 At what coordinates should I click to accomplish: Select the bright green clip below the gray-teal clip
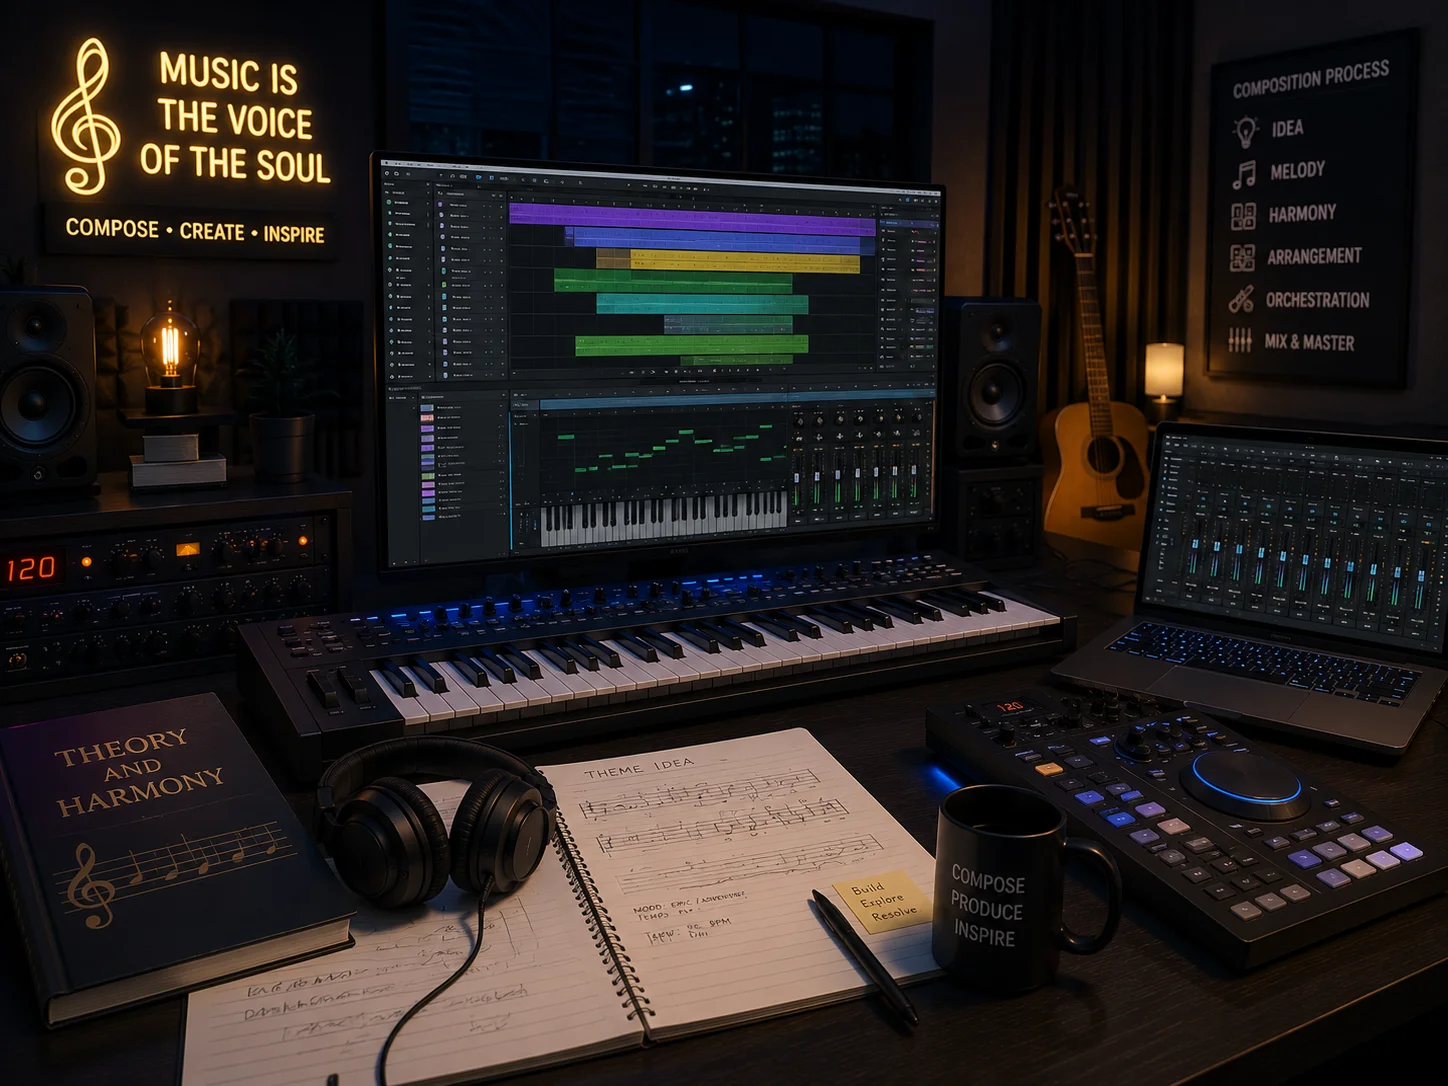click(x=691, y=346)
